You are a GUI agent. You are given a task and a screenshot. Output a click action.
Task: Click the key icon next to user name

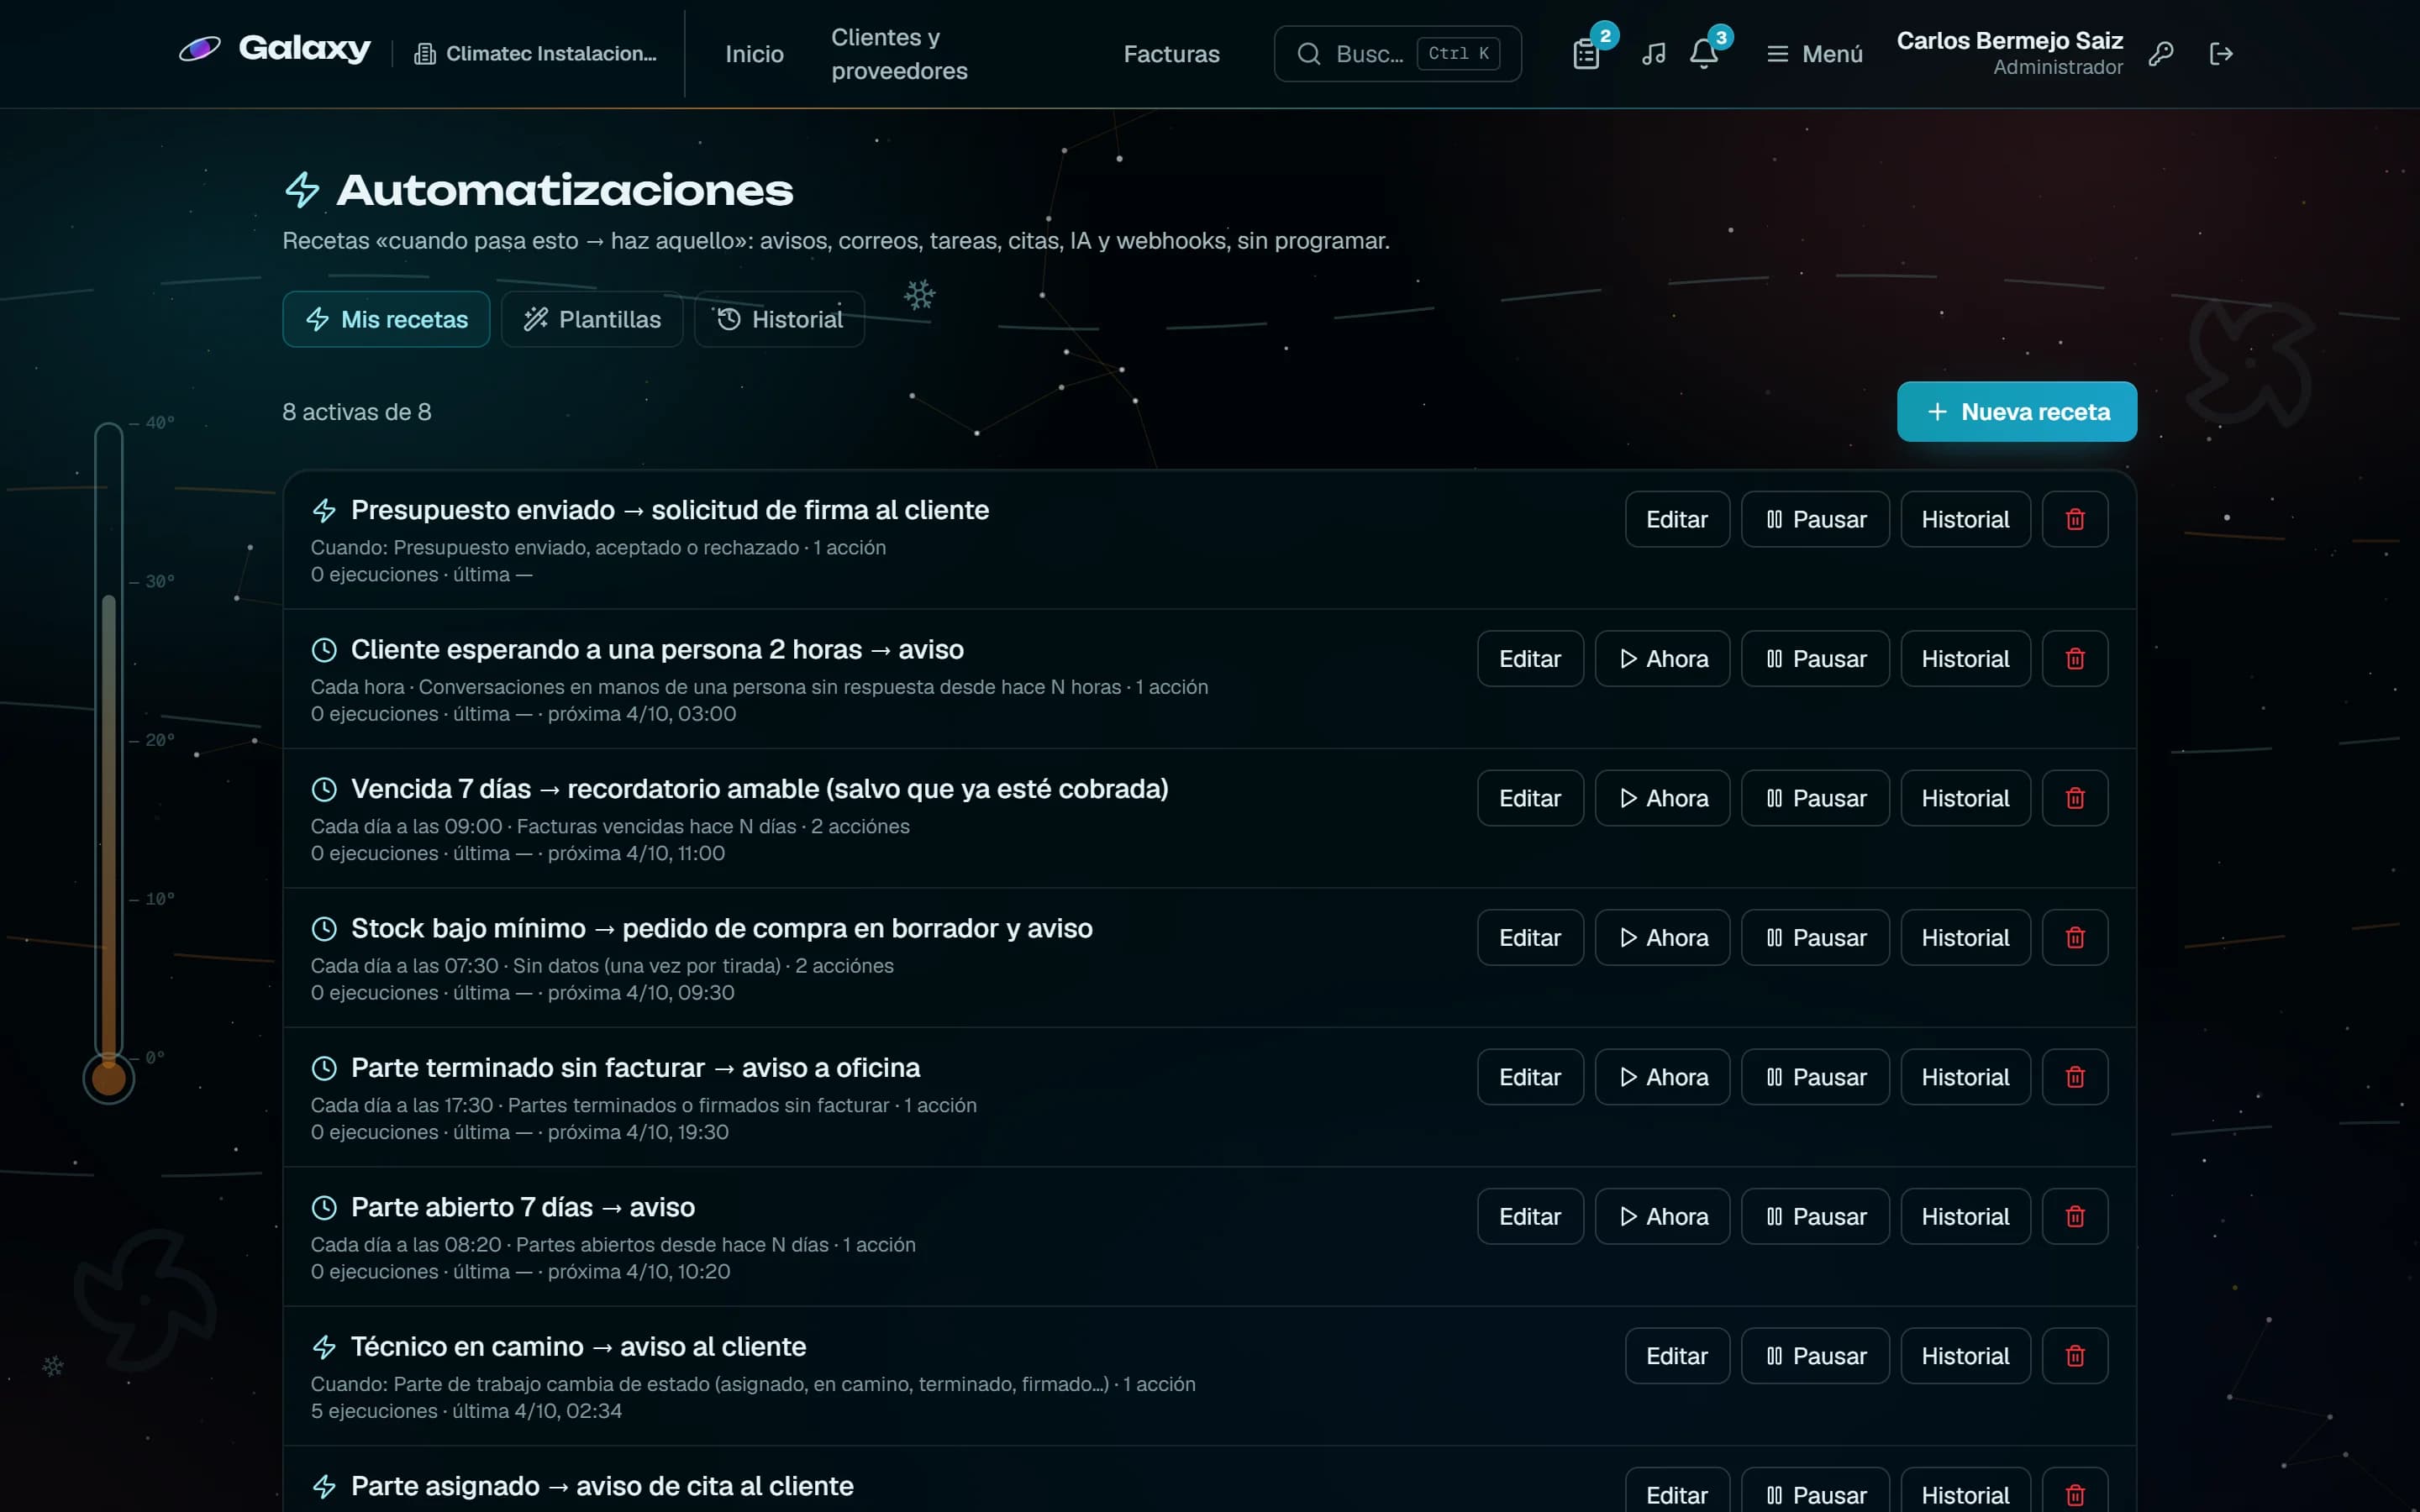2161,54
